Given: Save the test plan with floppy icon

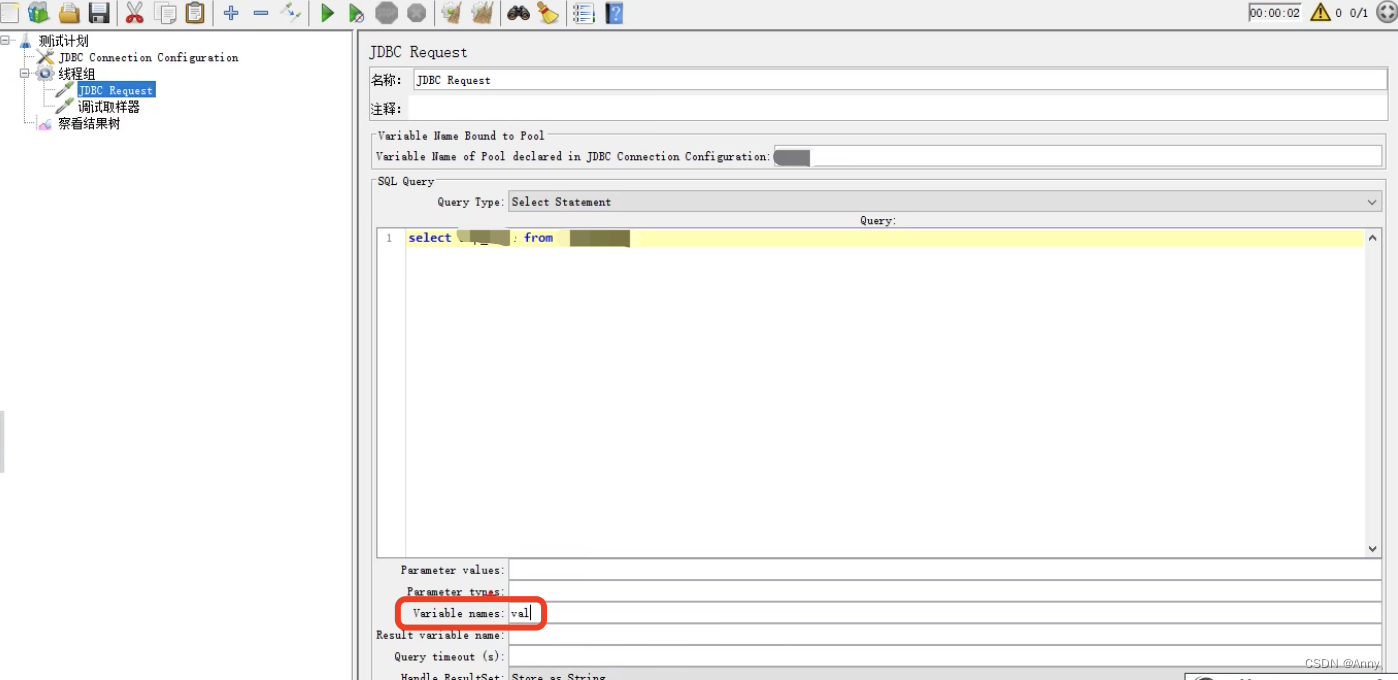Looking at the screenshot, I should click(x=99, y=13).
